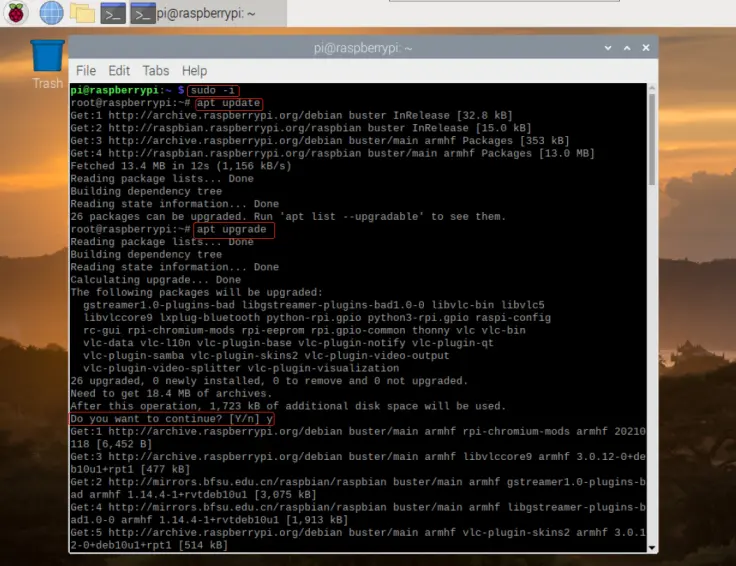Maximize the terminal window

[627, 48]
